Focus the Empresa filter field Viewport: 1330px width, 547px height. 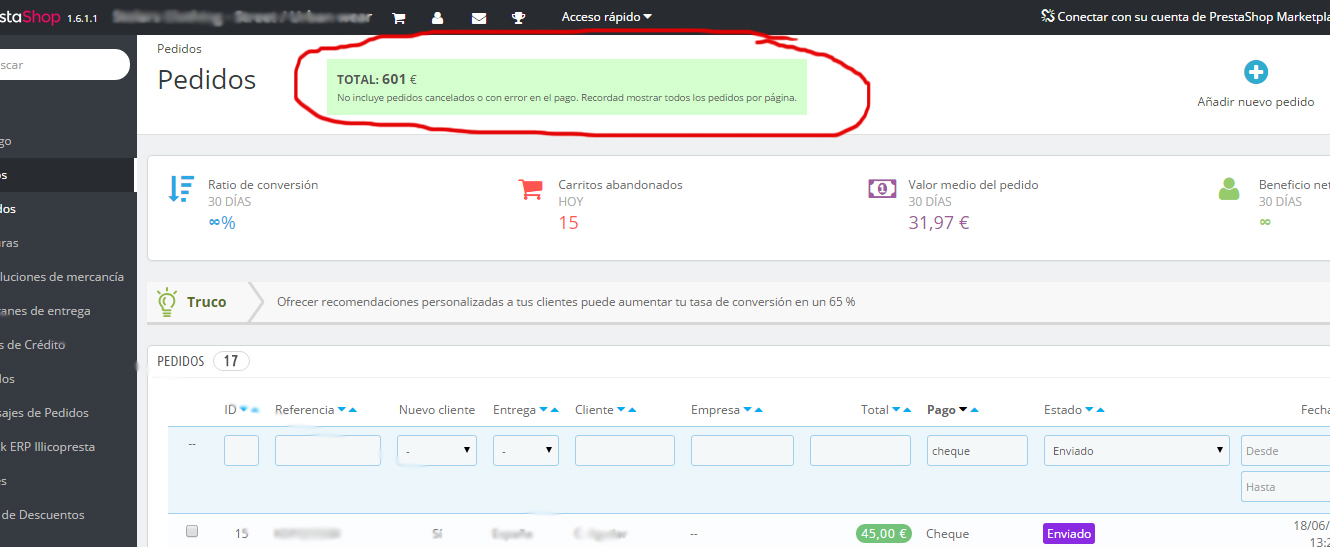coord(742,451)
